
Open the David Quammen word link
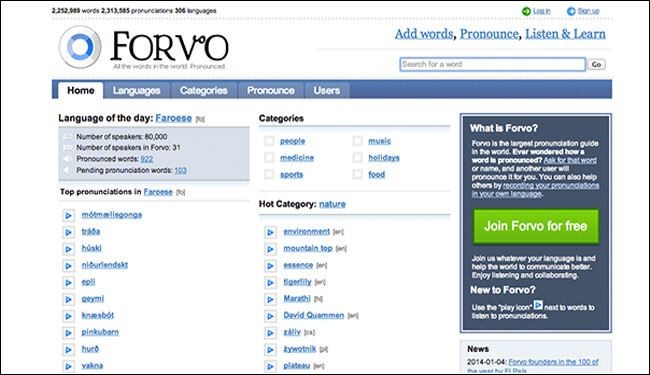point(314,315)
